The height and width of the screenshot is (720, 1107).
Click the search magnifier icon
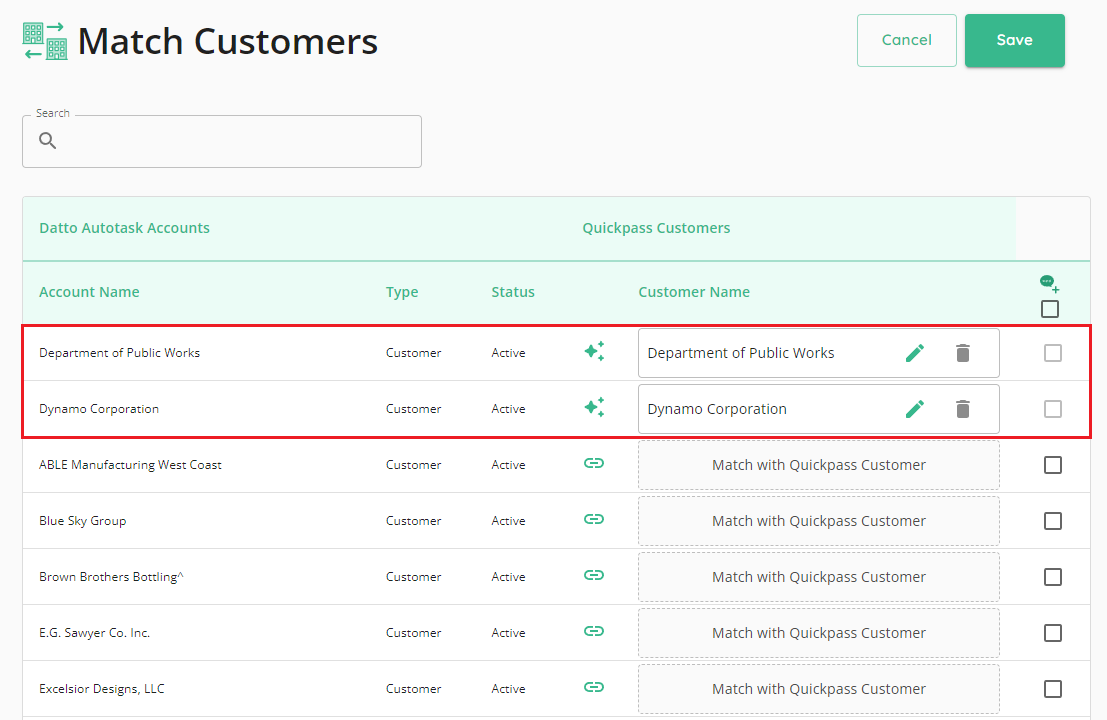tap(47, 140)
